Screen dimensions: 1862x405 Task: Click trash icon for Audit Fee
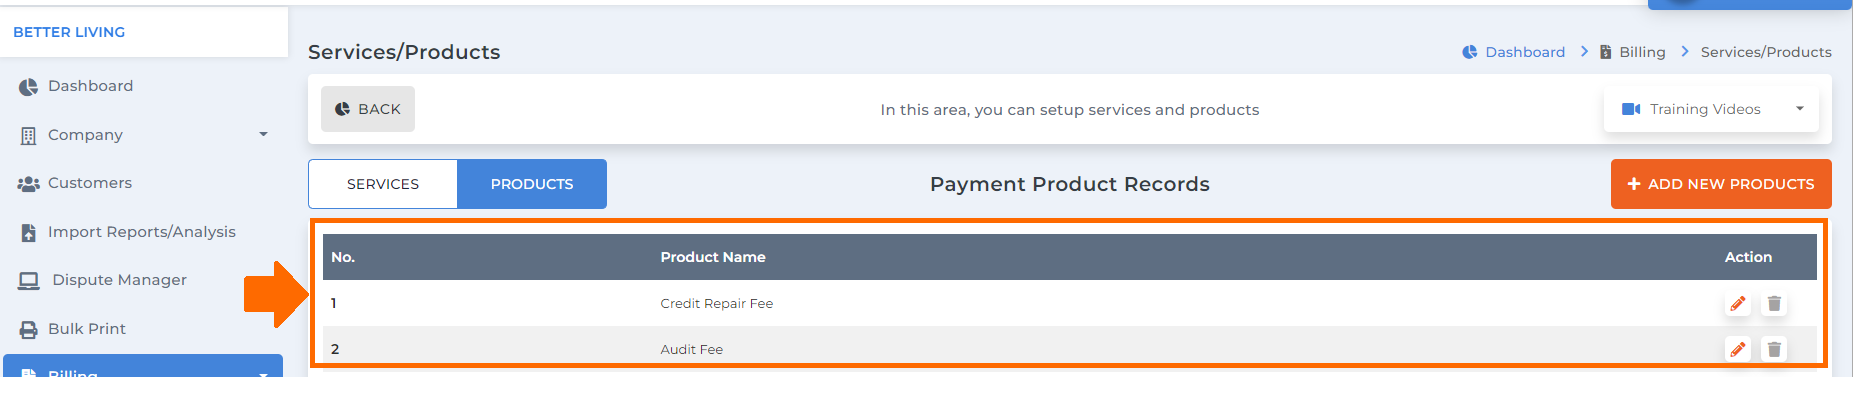(1774, 349)
